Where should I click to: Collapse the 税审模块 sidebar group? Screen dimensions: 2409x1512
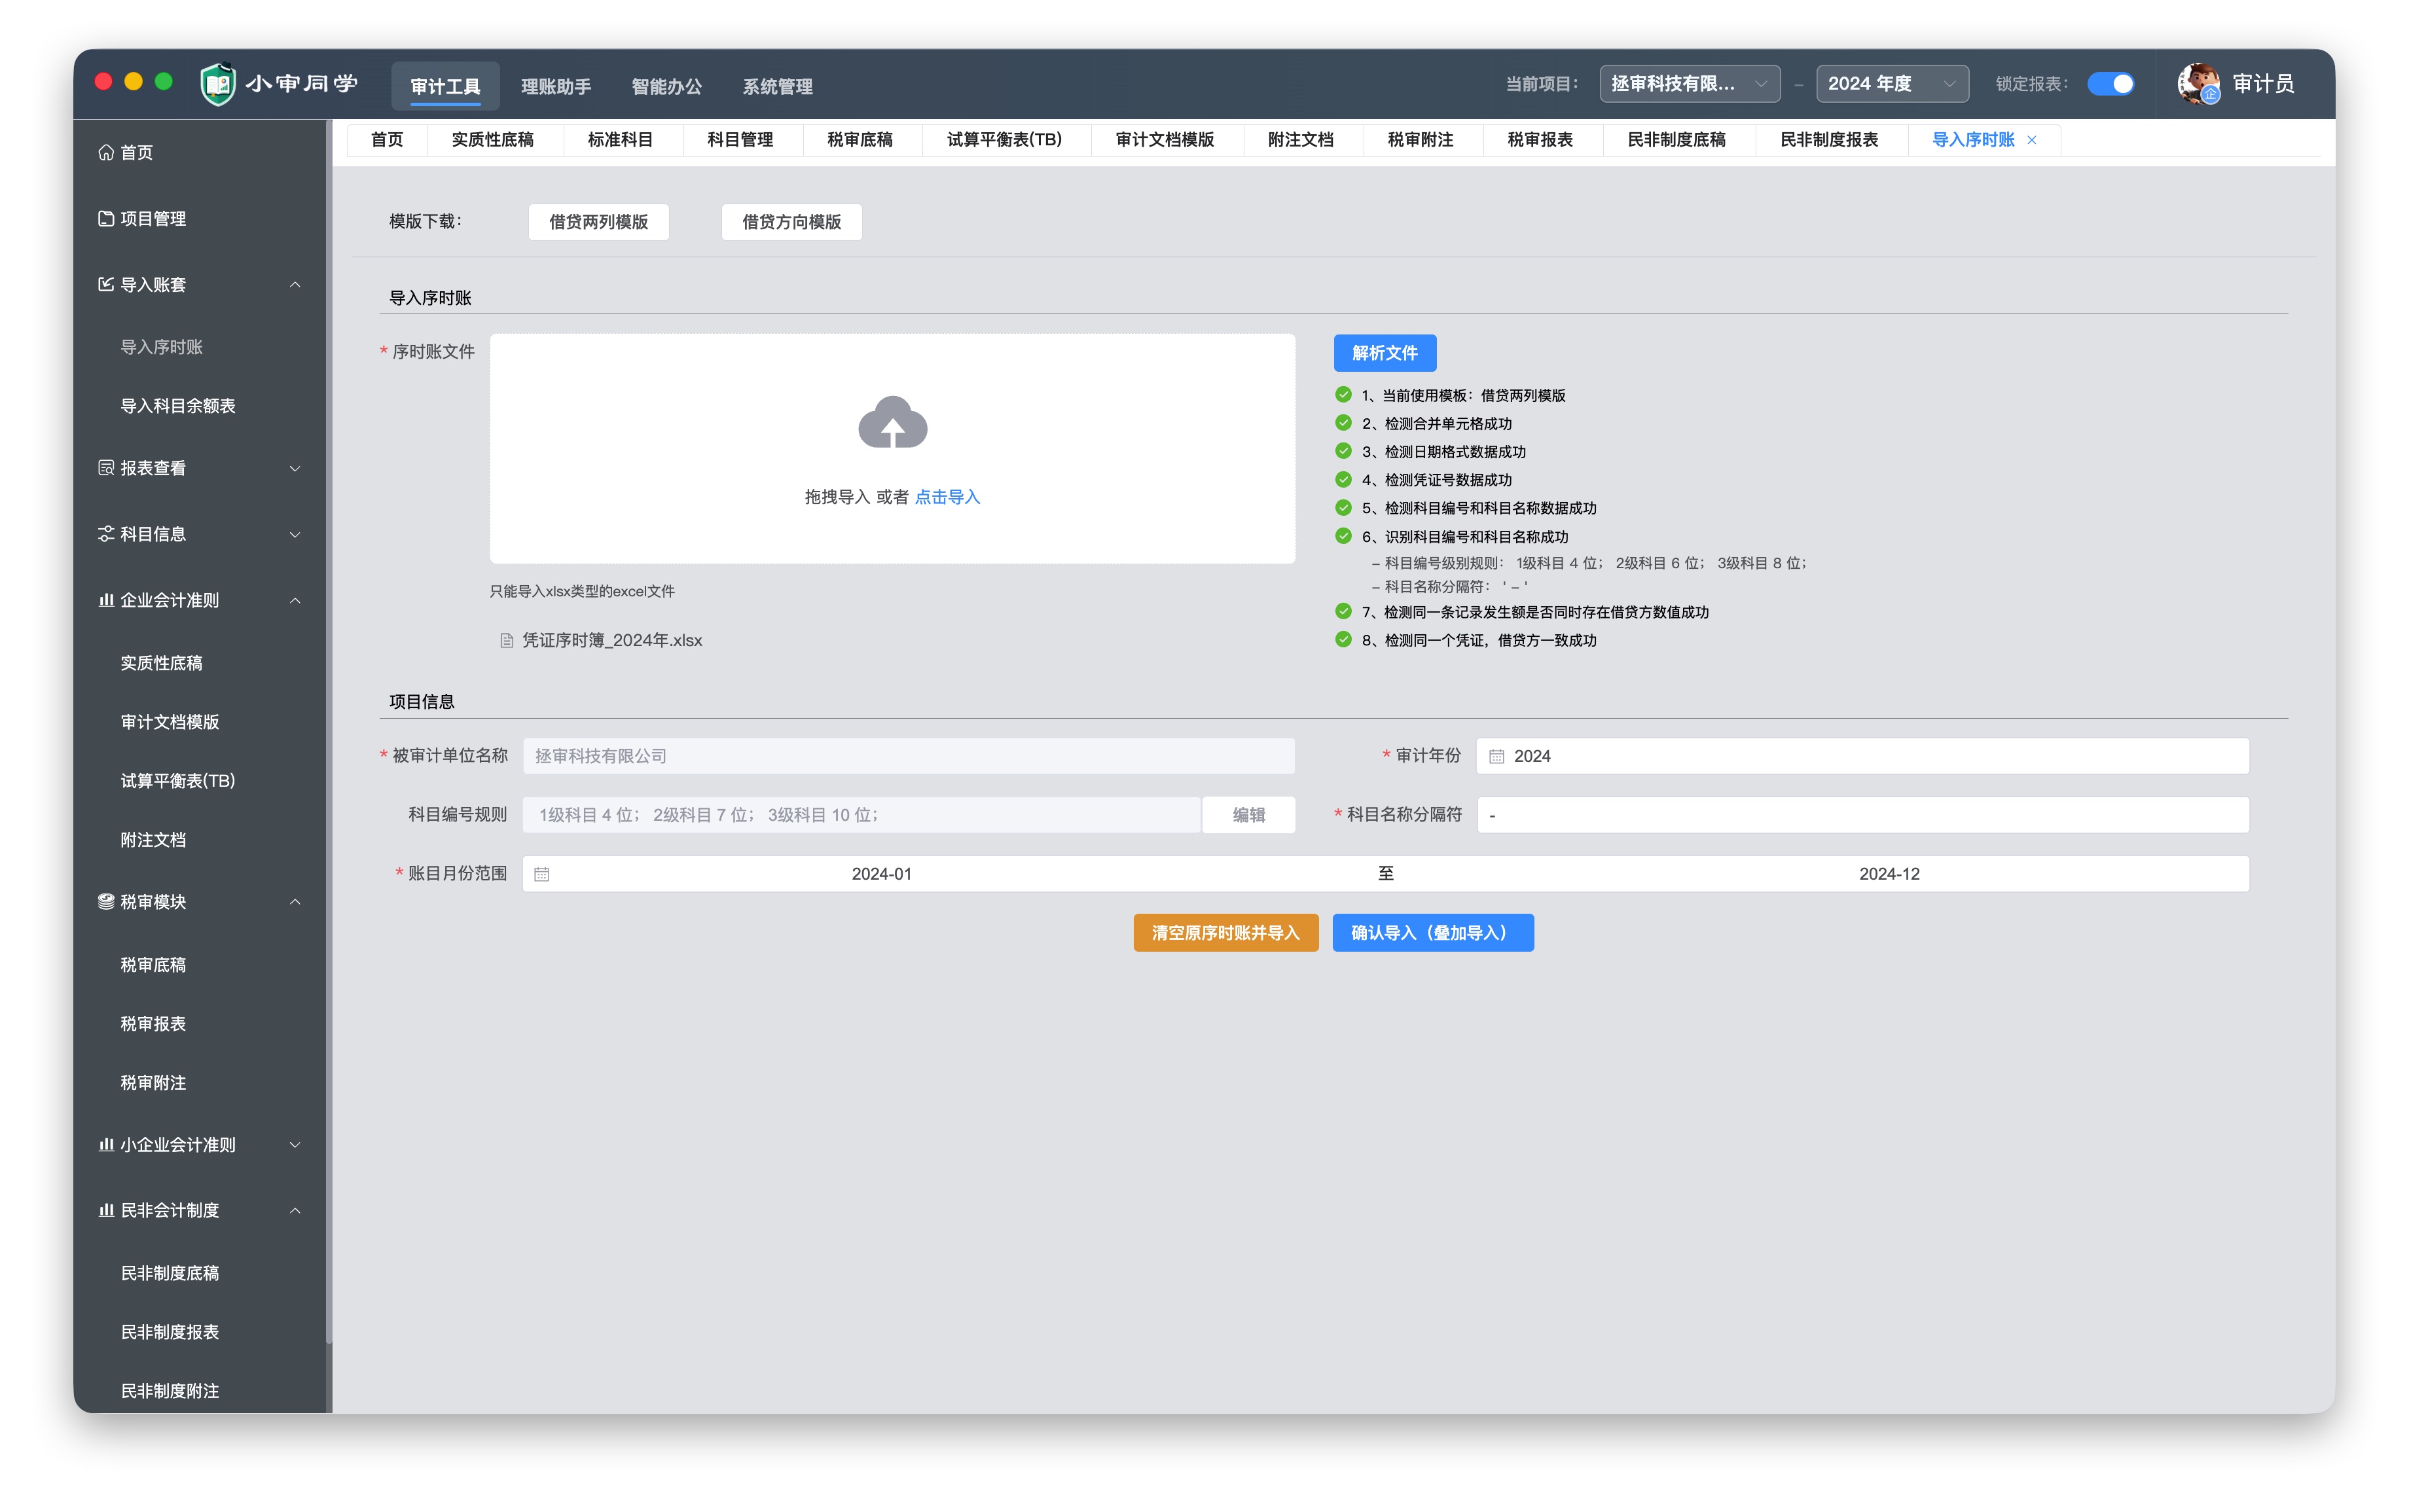pyautogui.click(x=295, y=901)
